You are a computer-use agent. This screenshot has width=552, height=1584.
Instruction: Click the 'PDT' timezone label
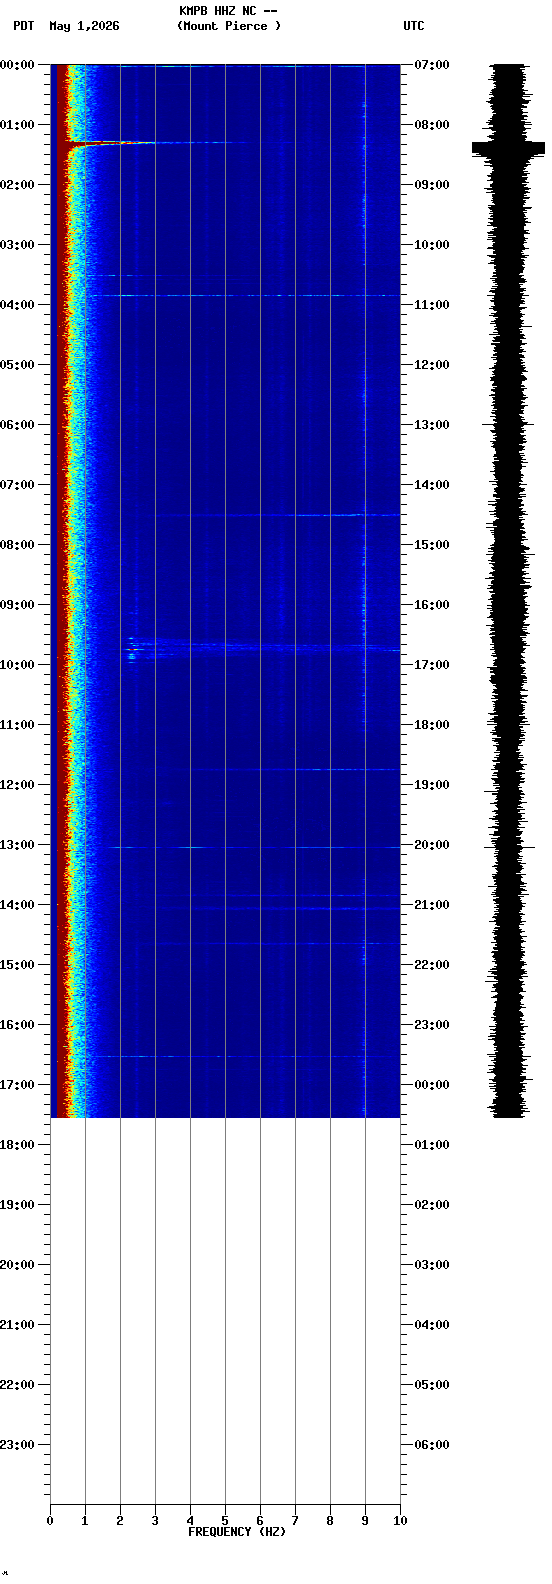(x=23, y=26)
